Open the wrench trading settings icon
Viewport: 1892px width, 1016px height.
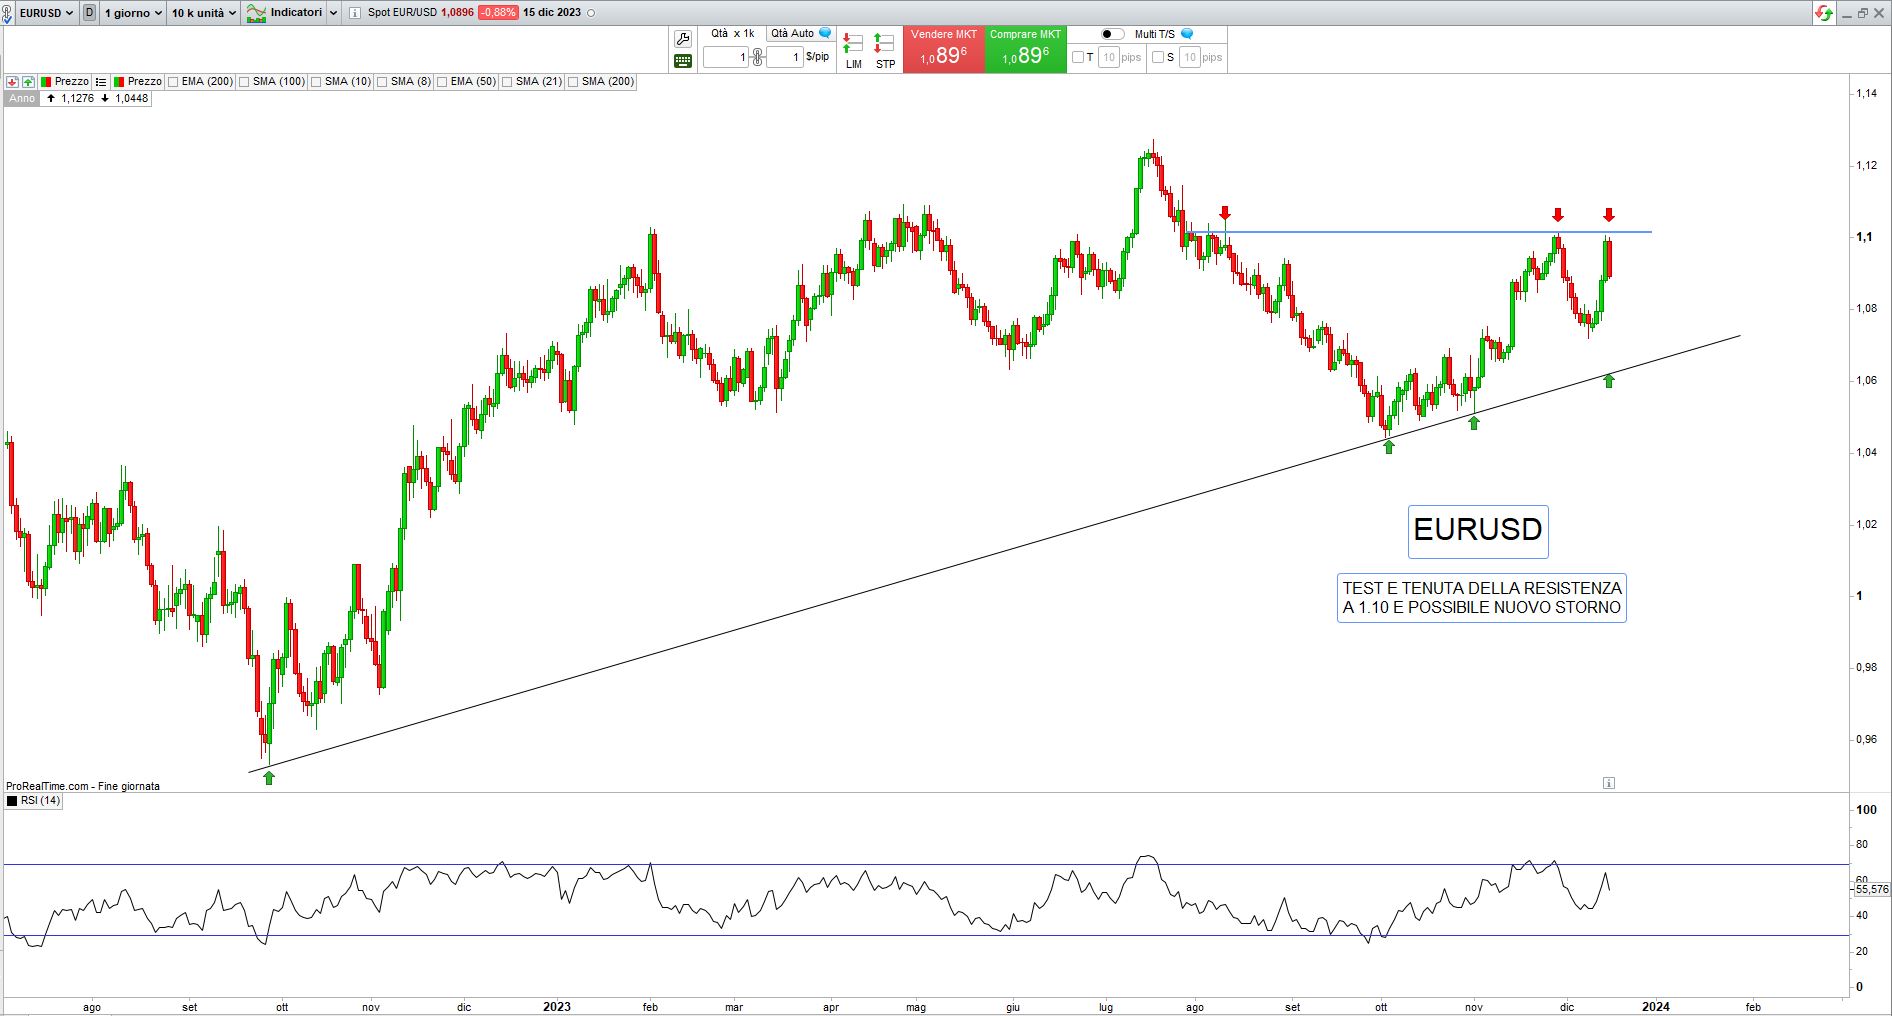[x=683, y=39]
